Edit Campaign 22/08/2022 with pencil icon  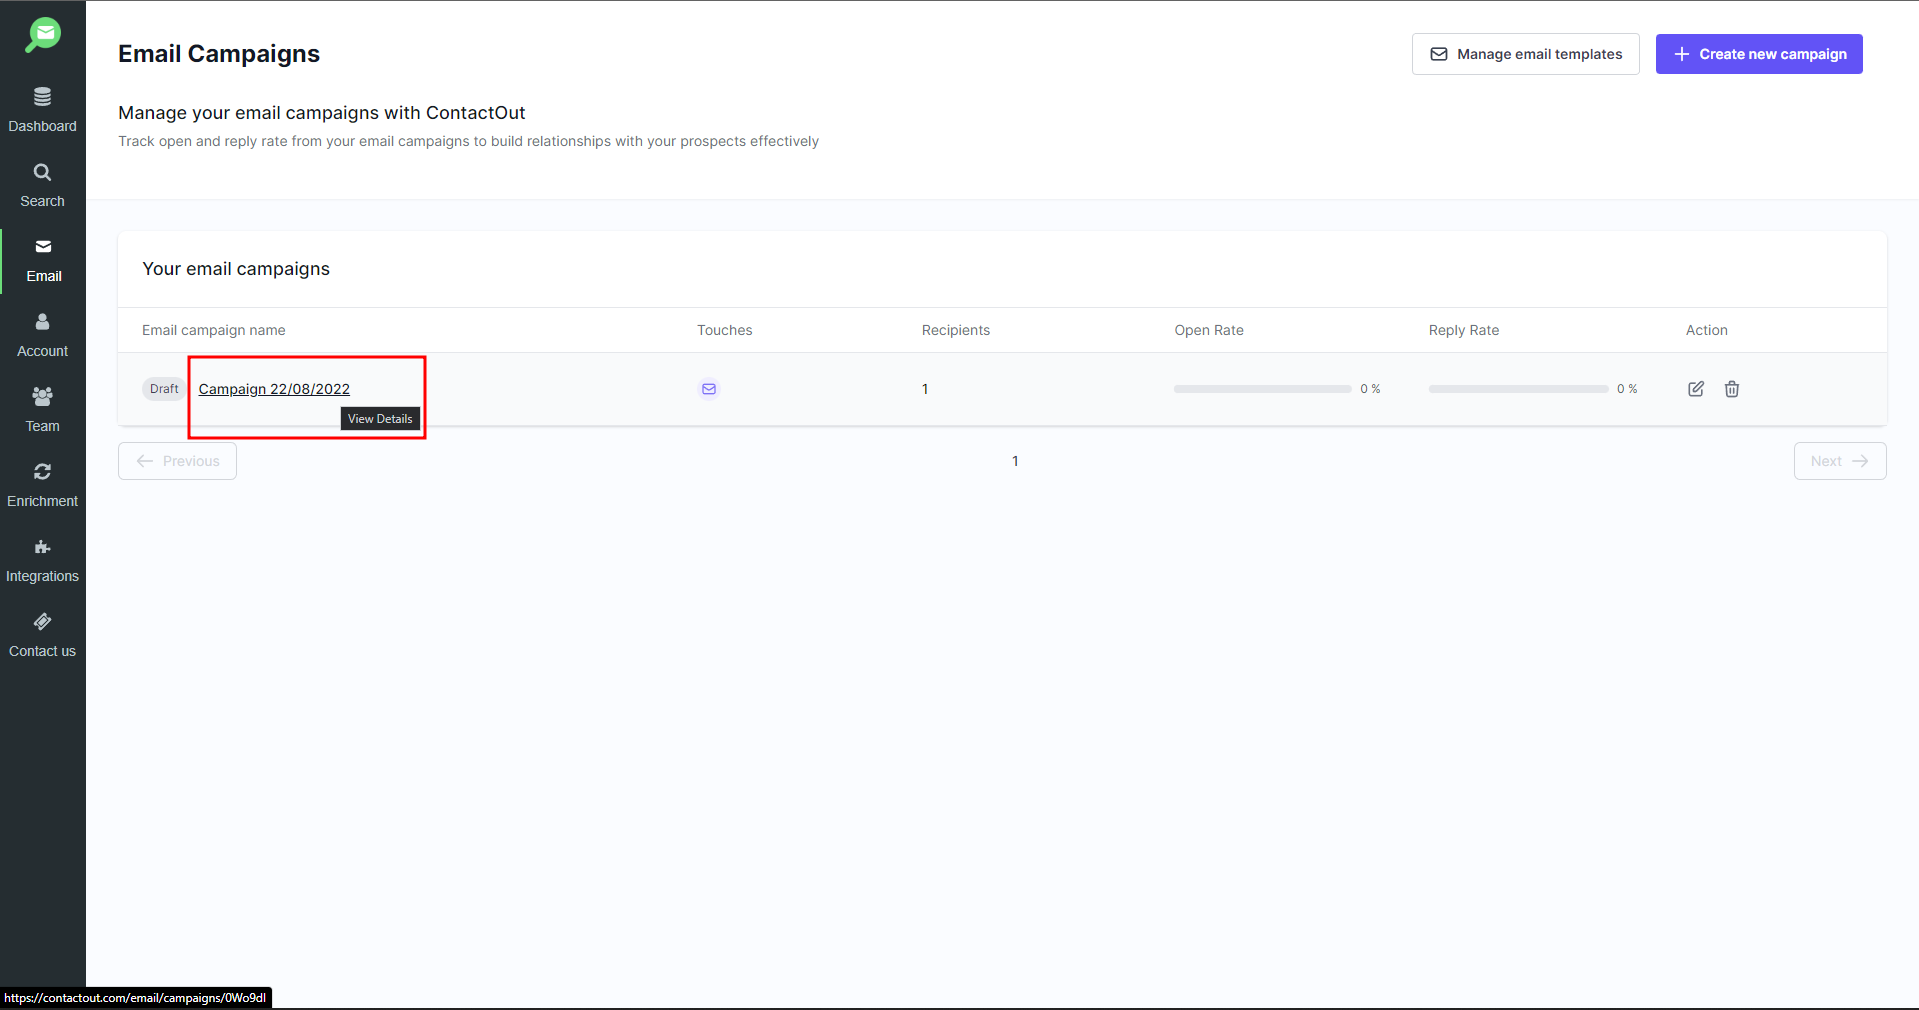click(x=1696, y=389)
